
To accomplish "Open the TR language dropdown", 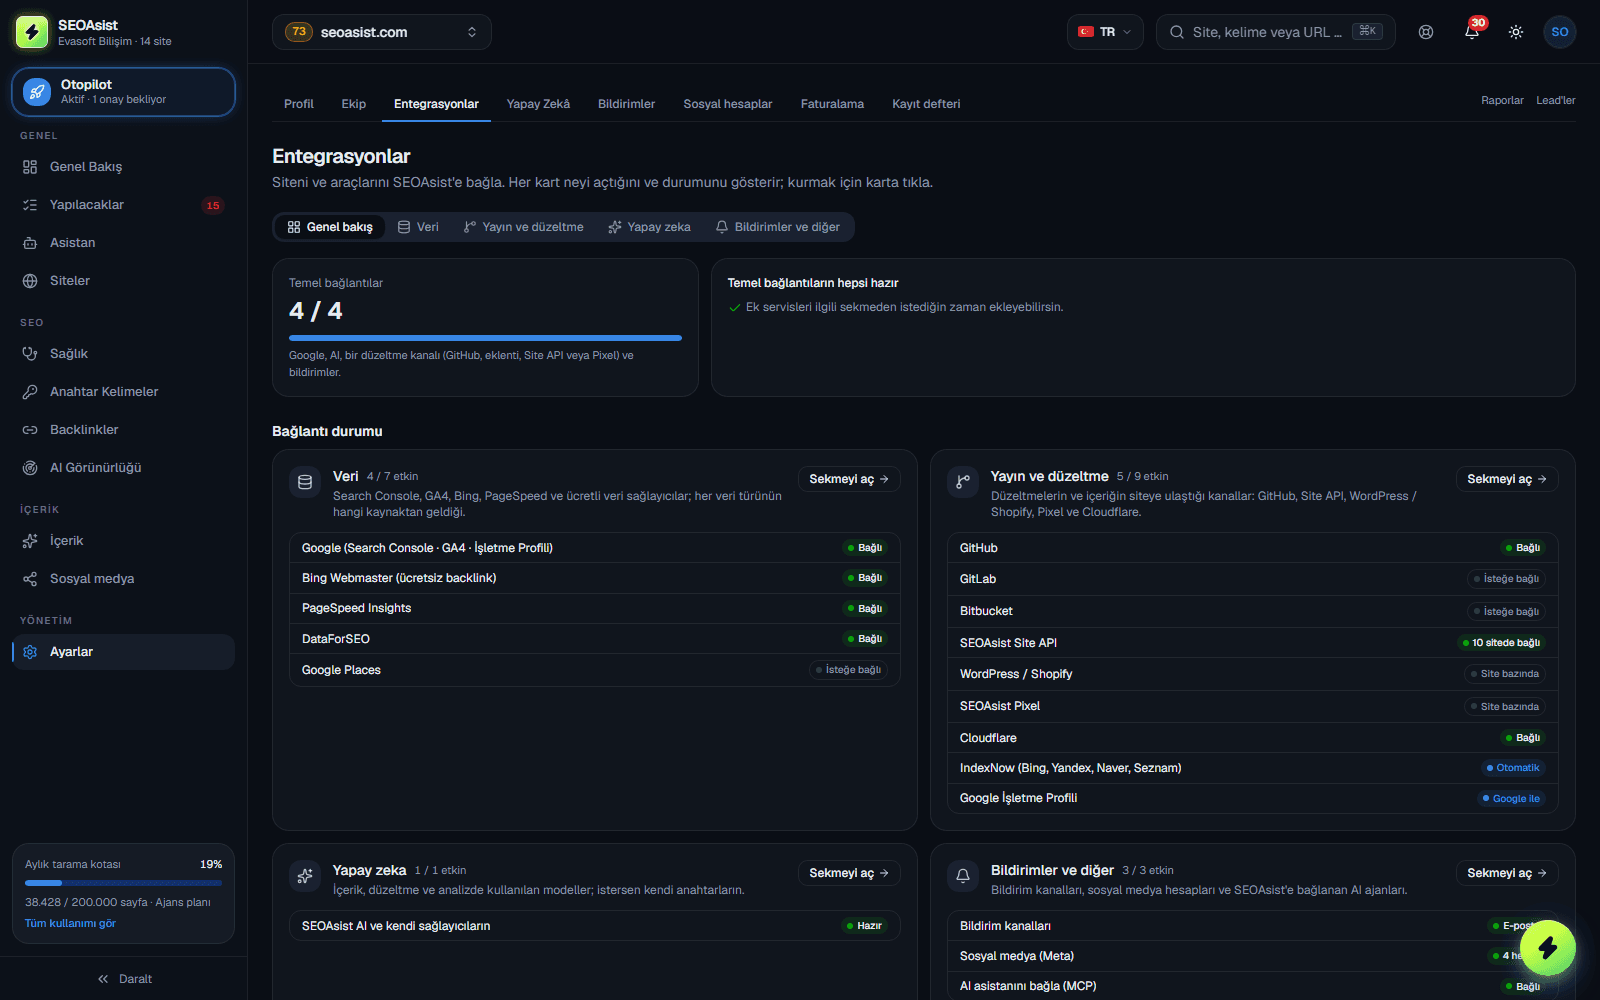I will pyautogui.click(x=1105, y=32).
